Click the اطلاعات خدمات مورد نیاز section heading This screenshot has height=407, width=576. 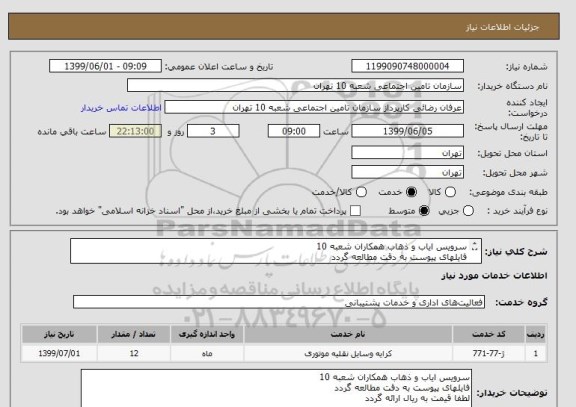click(x=494, y=276)
